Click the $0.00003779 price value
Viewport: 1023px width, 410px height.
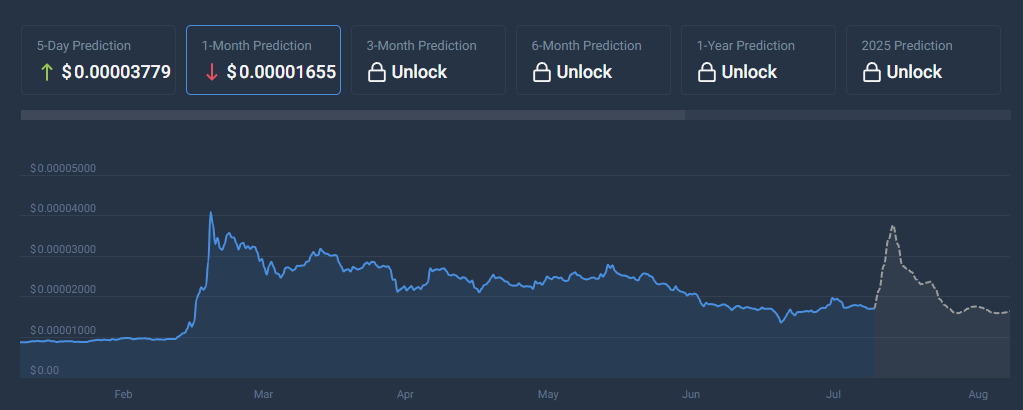(x=116, y=72)
